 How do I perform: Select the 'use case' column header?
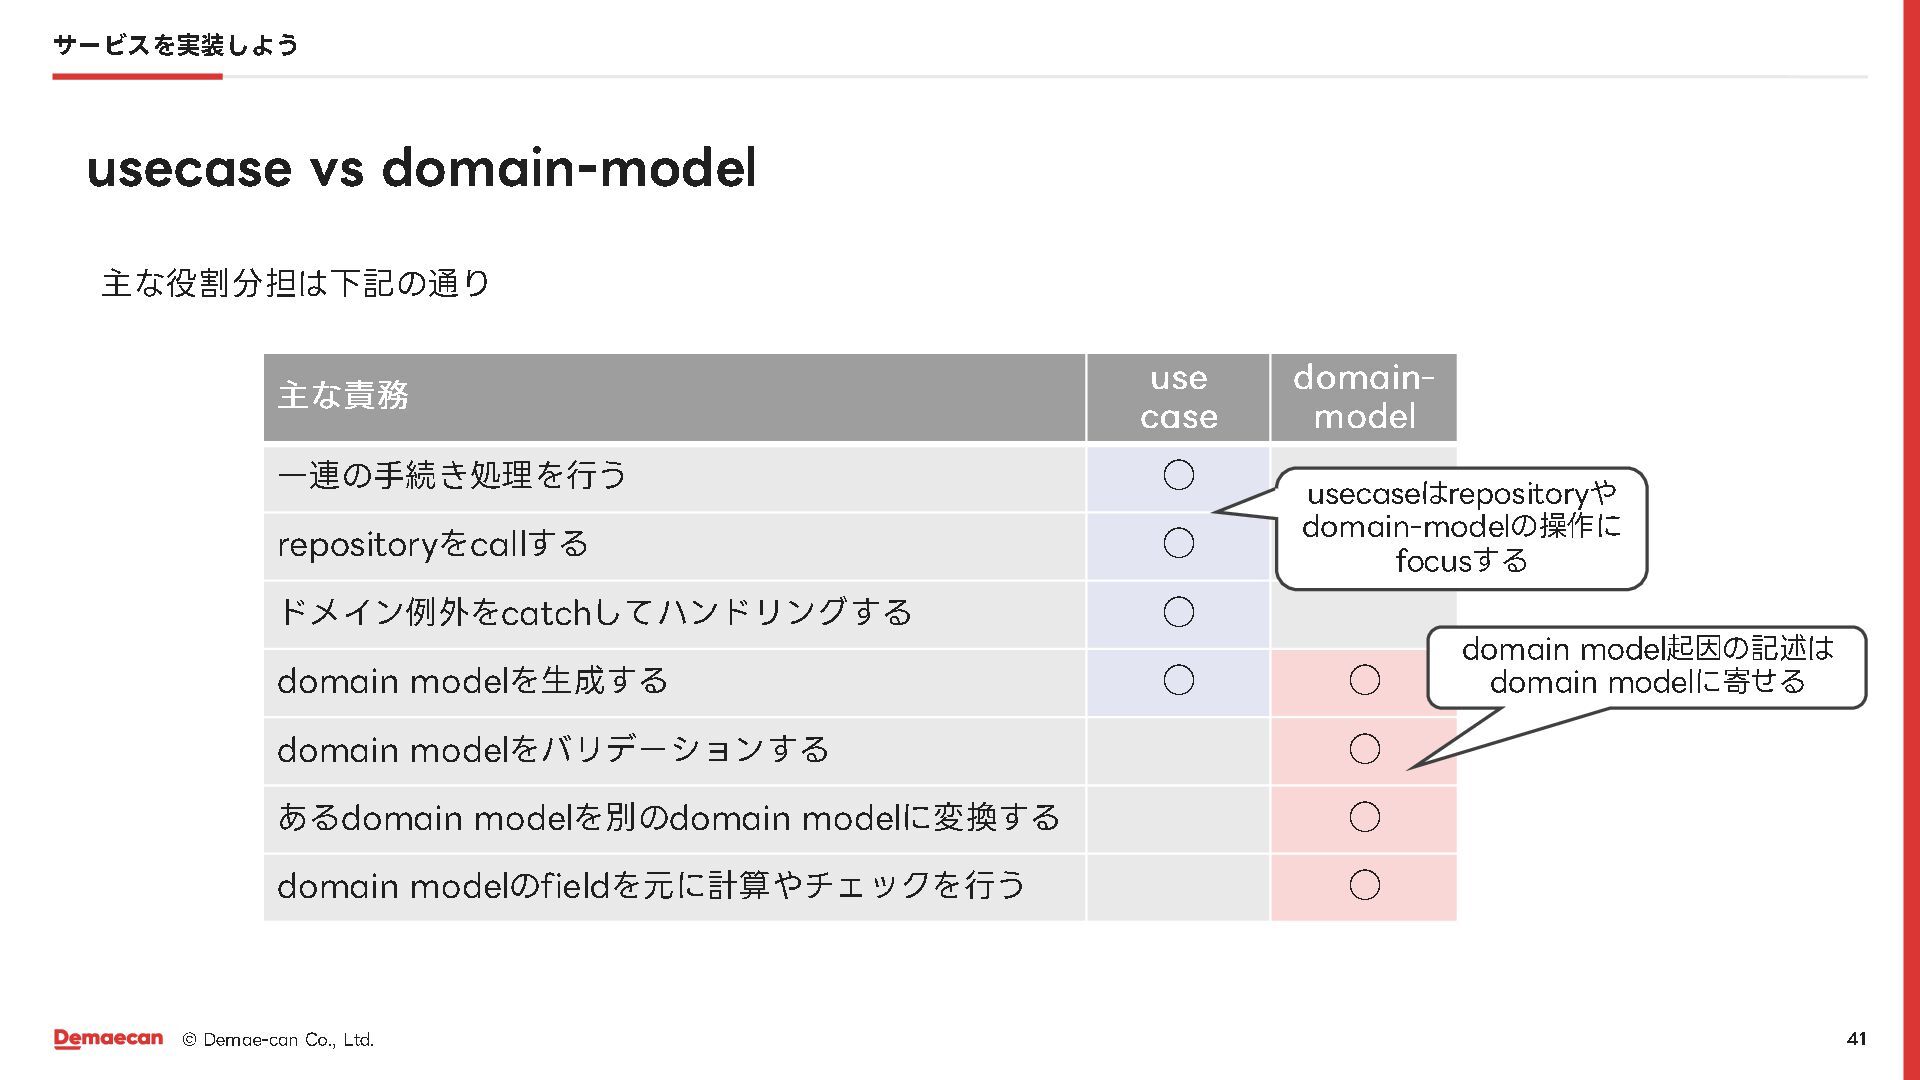[x=1178, y=397]
